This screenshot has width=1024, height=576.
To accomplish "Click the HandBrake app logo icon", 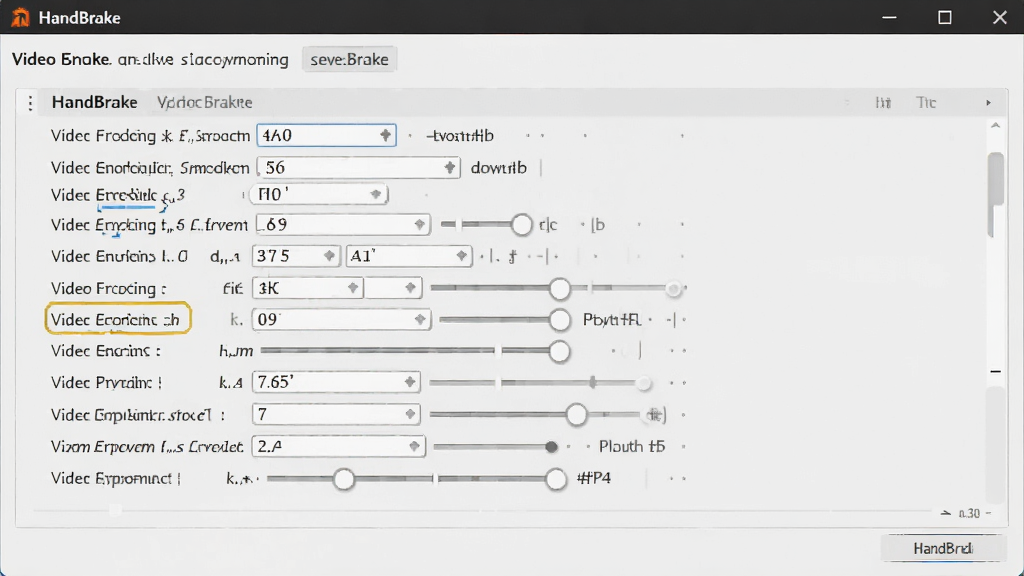I will click(20, 17).
